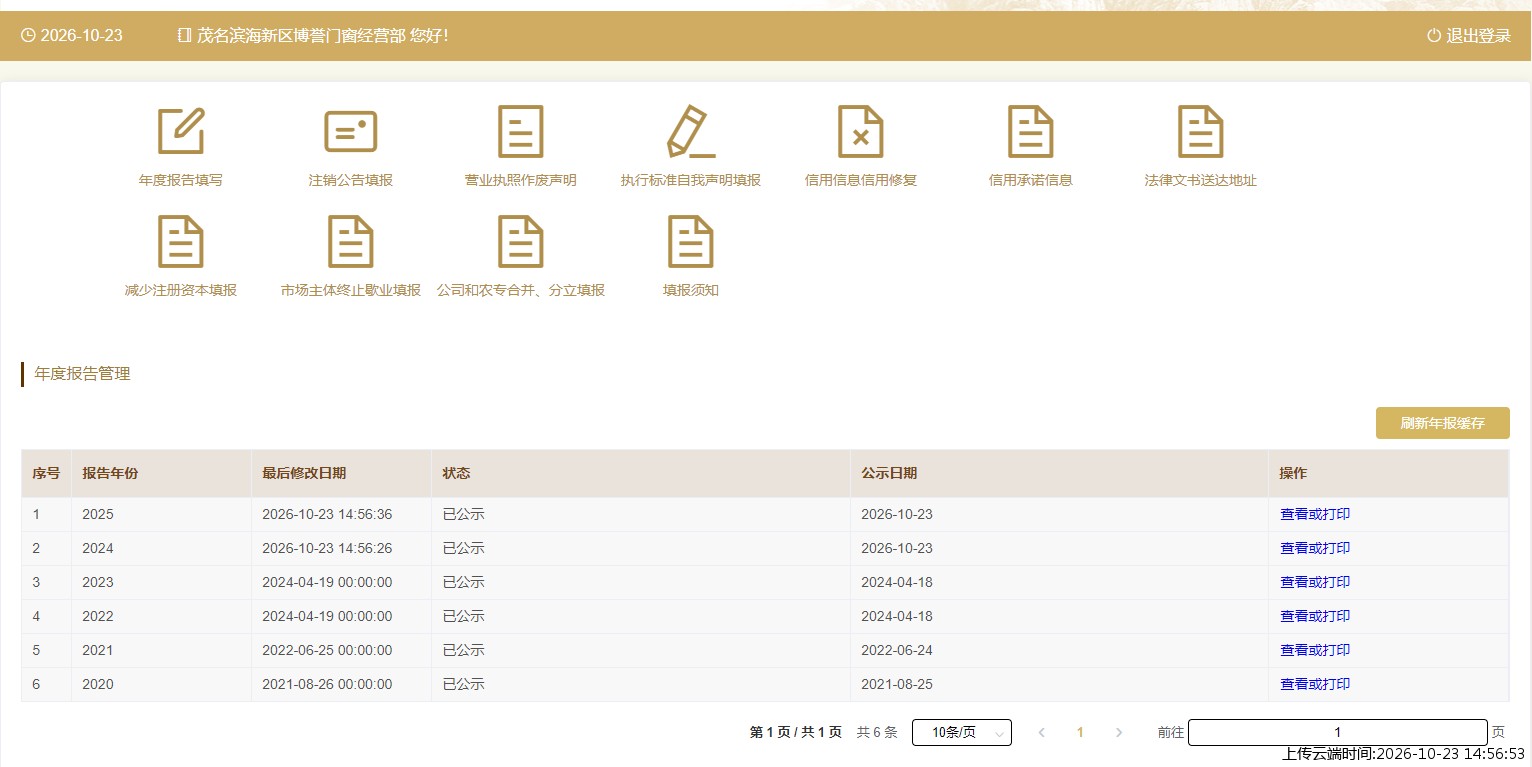Open the 公司和农专合并、分立填报 icon
1532x767 pixels.
[521, 241]
